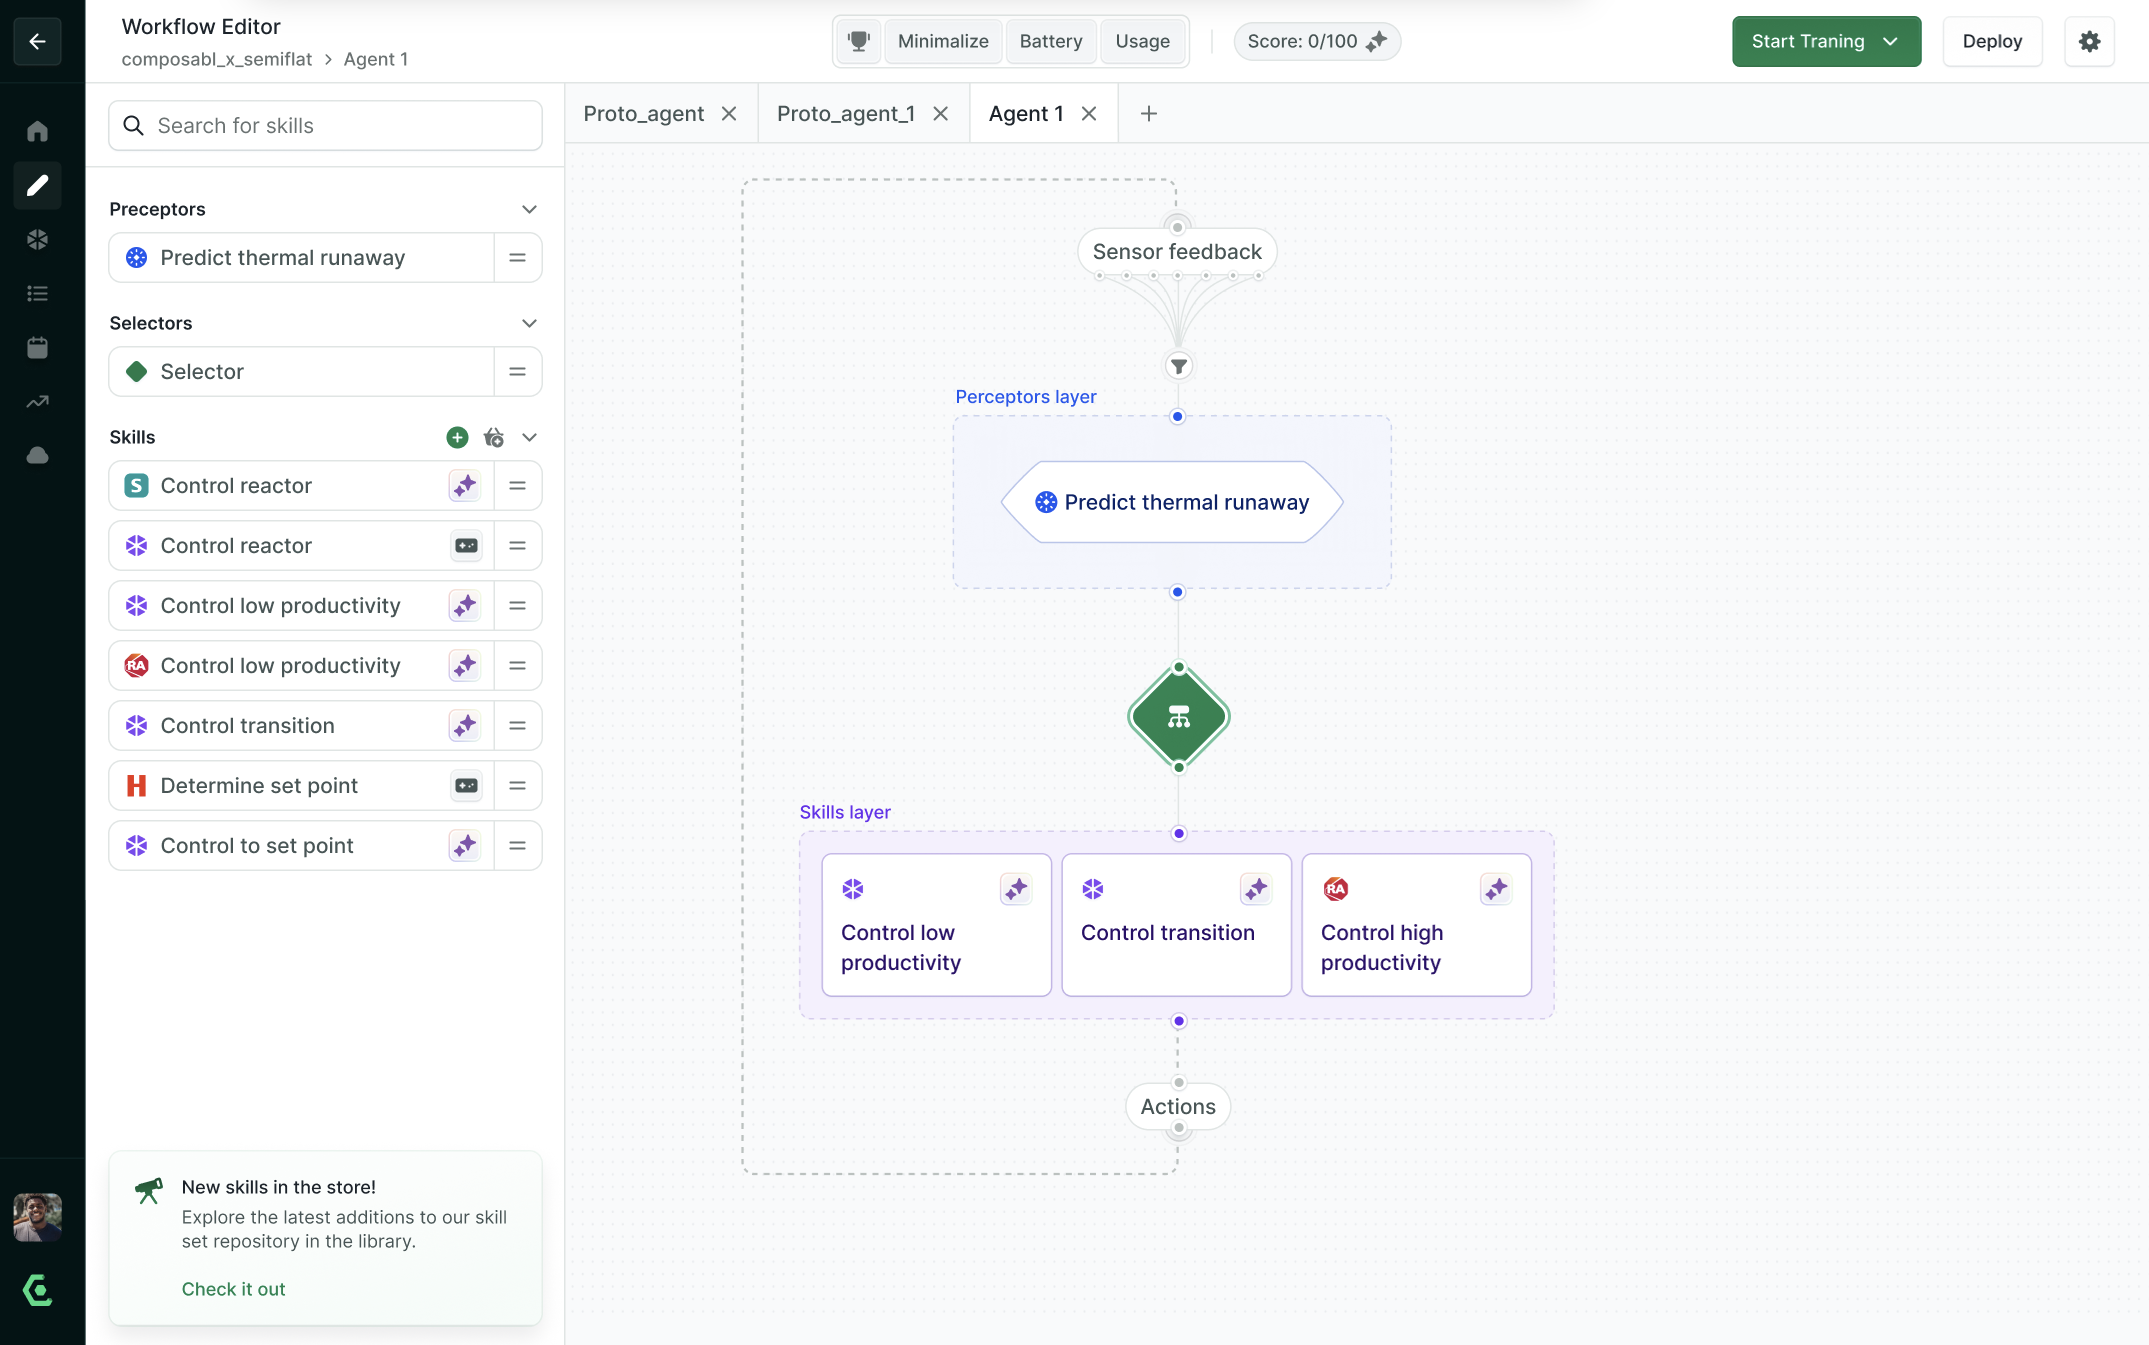Click the trophy icon in toolbar
The height and width of the screenshot is (1345, 2149).
point(858,41)
